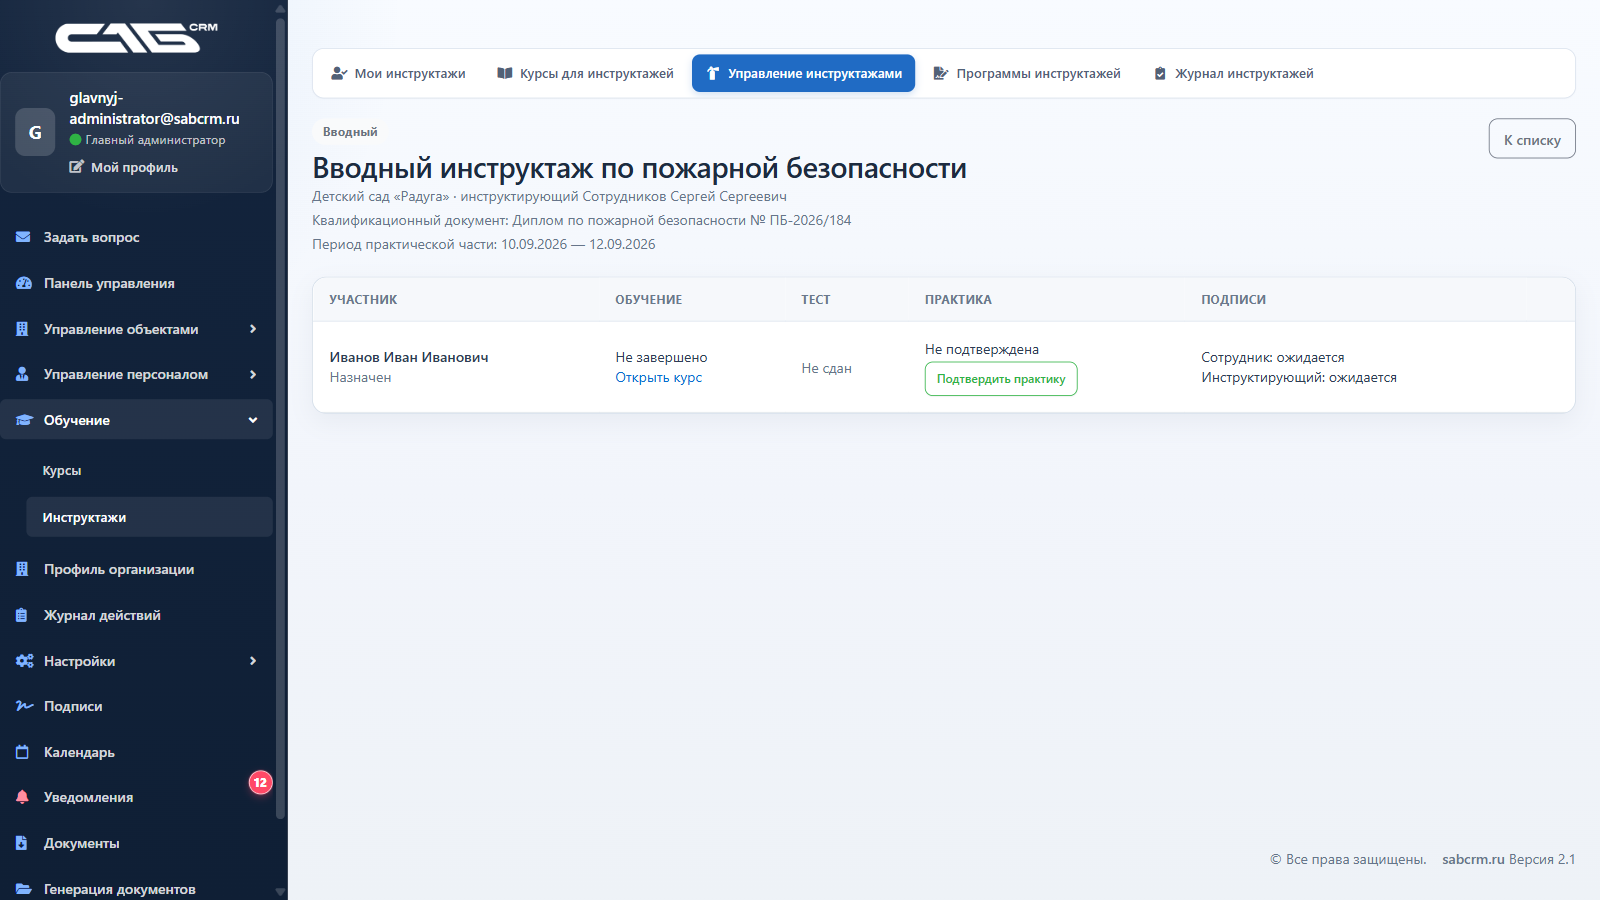Click the clipboard icon for Журнал действий
Image resolution: width=1600 pixels, height=900 pixels.
pos(22,615)
